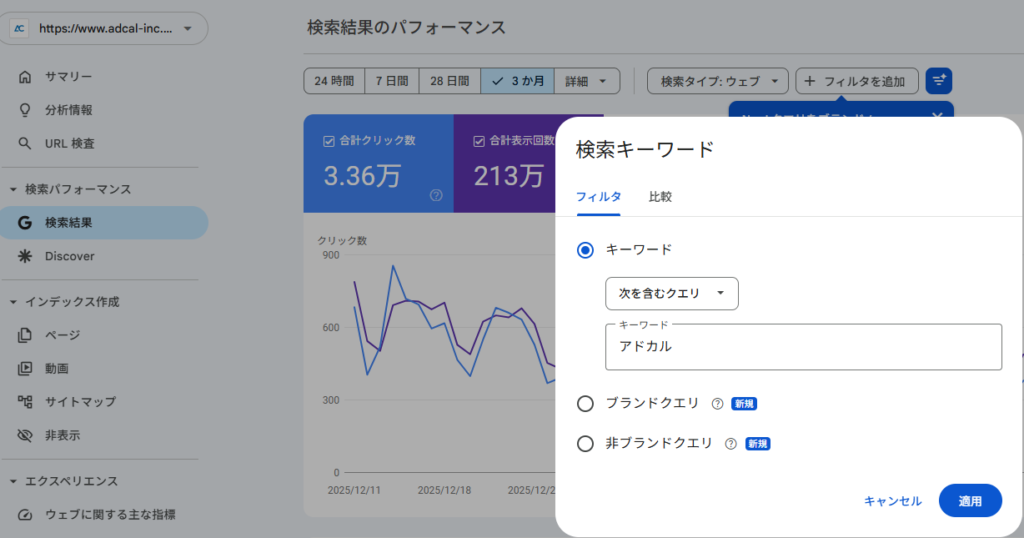
Task: Click the 適用 button to apply filter
Action: (x=970, y=501)
